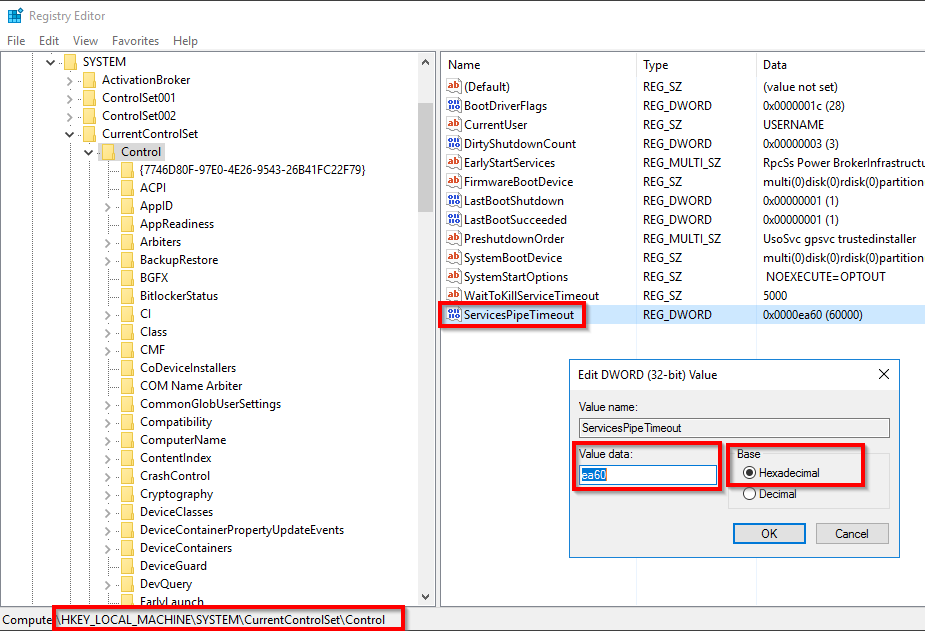Click OK in the Edit DWORD dialog
This screenshot has height=631, width=925.
pos(768,533)
